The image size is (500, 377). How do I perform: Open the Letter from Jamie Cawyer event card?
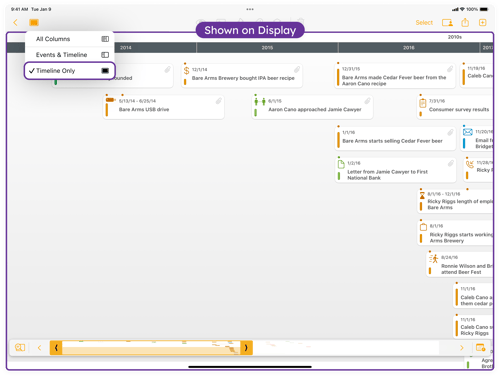tap(395, 170)
